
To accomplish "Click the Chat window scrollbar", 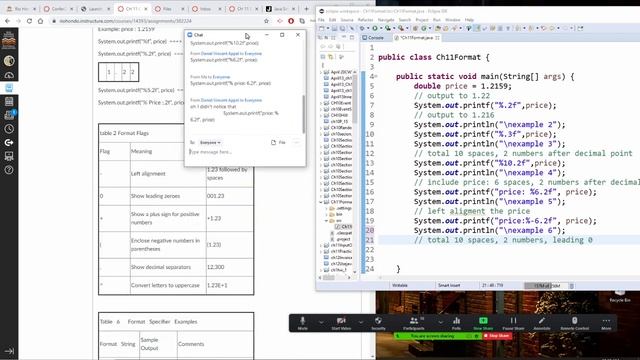I will [303, 113].
